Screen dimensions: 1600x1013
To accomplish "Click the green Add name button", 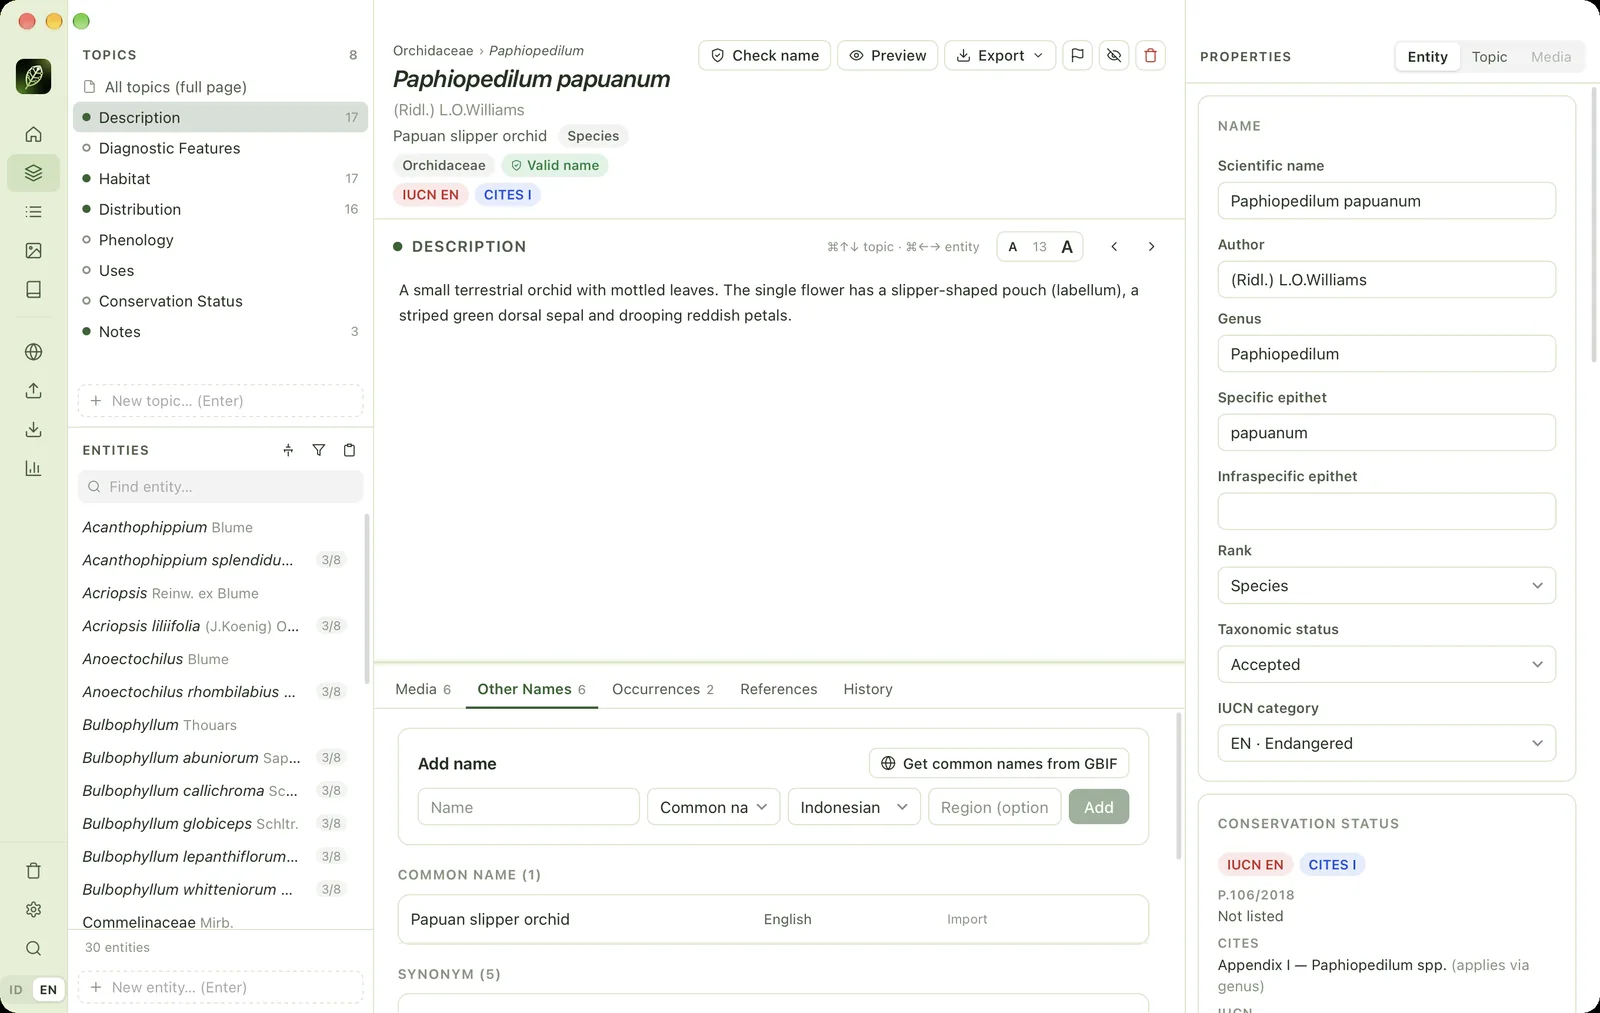I will point(1099,807).
